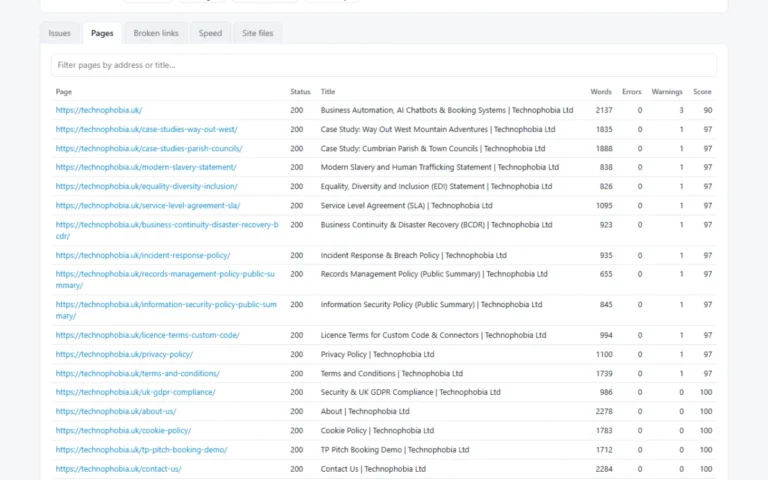
Task: Select the title 'Licence Terms for Custom Code & Connectors'
Action: point(400,335)
